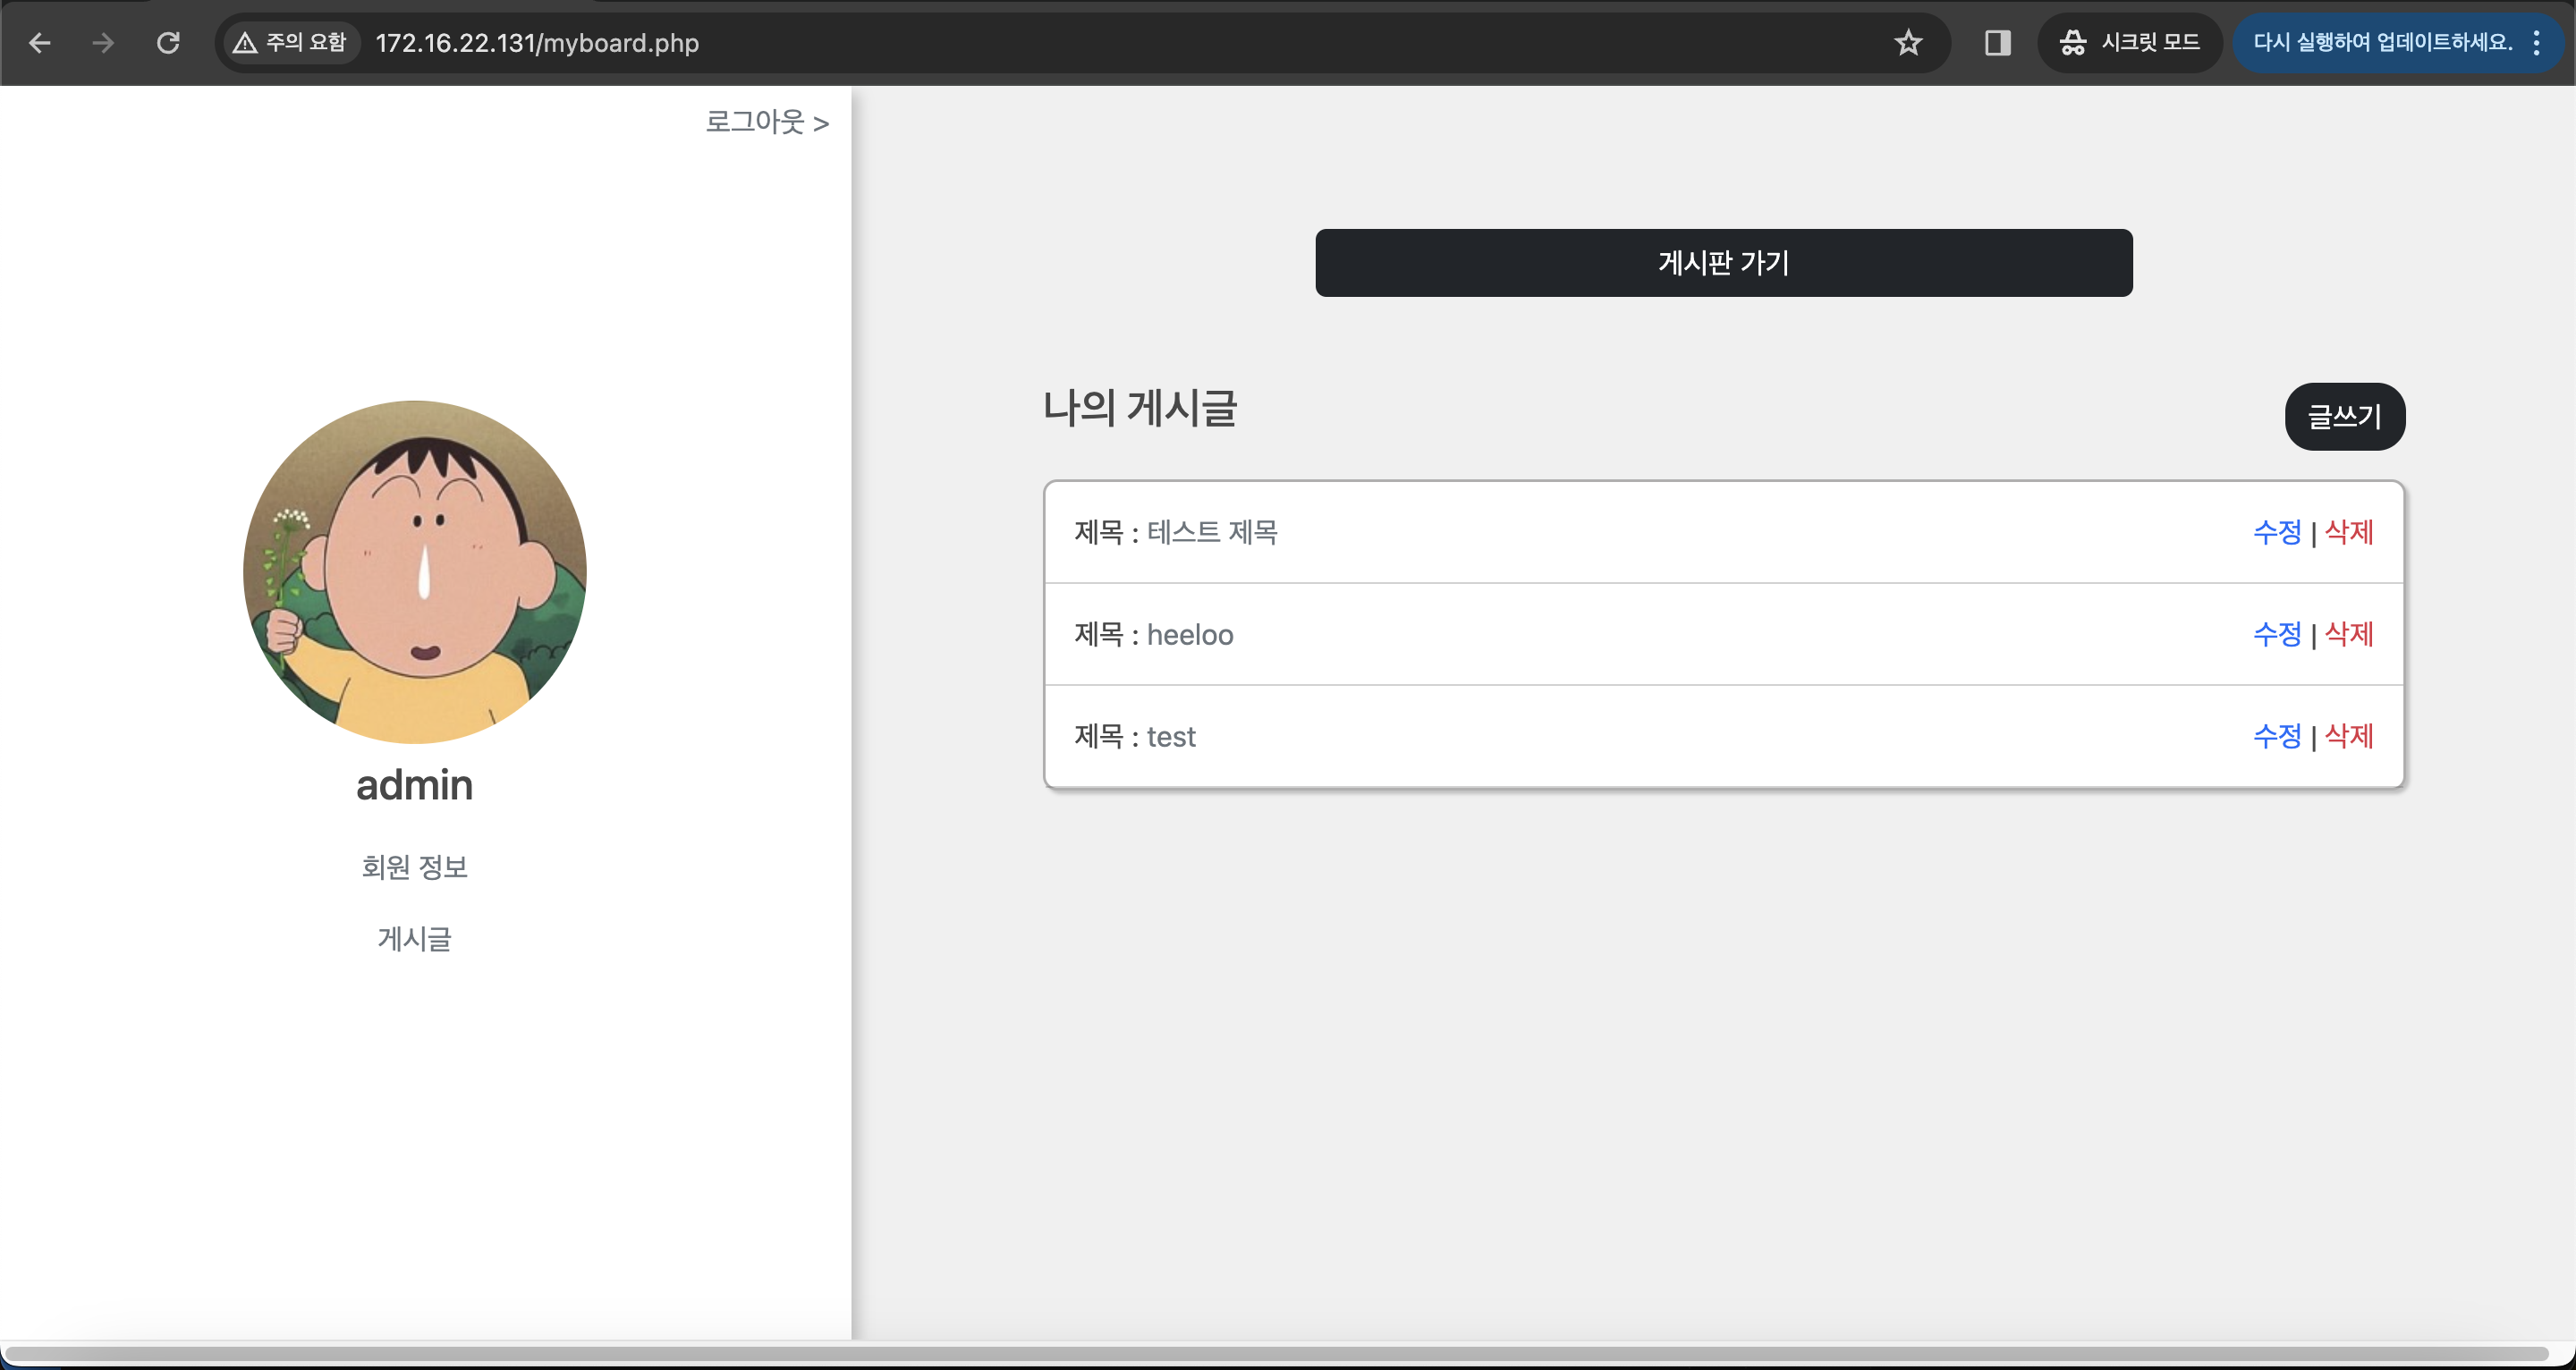Open post titled heeloo
Image resolution: width=2576 pixels, height=1370 pixels.
point(1190,635)
